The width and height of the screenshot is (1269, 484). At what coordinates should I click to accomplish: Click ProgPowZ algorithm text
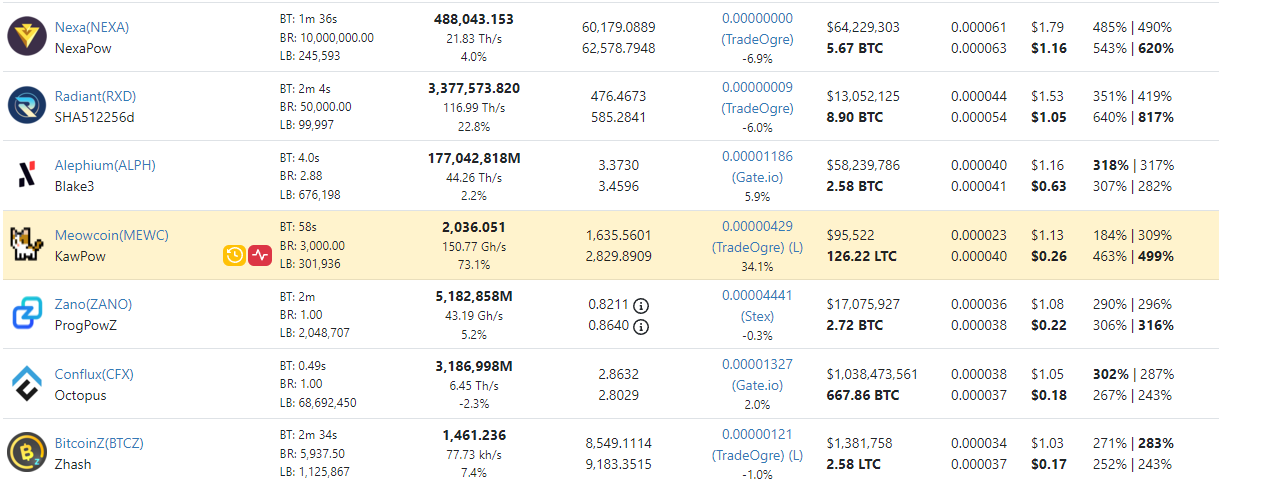pos(86,325)
